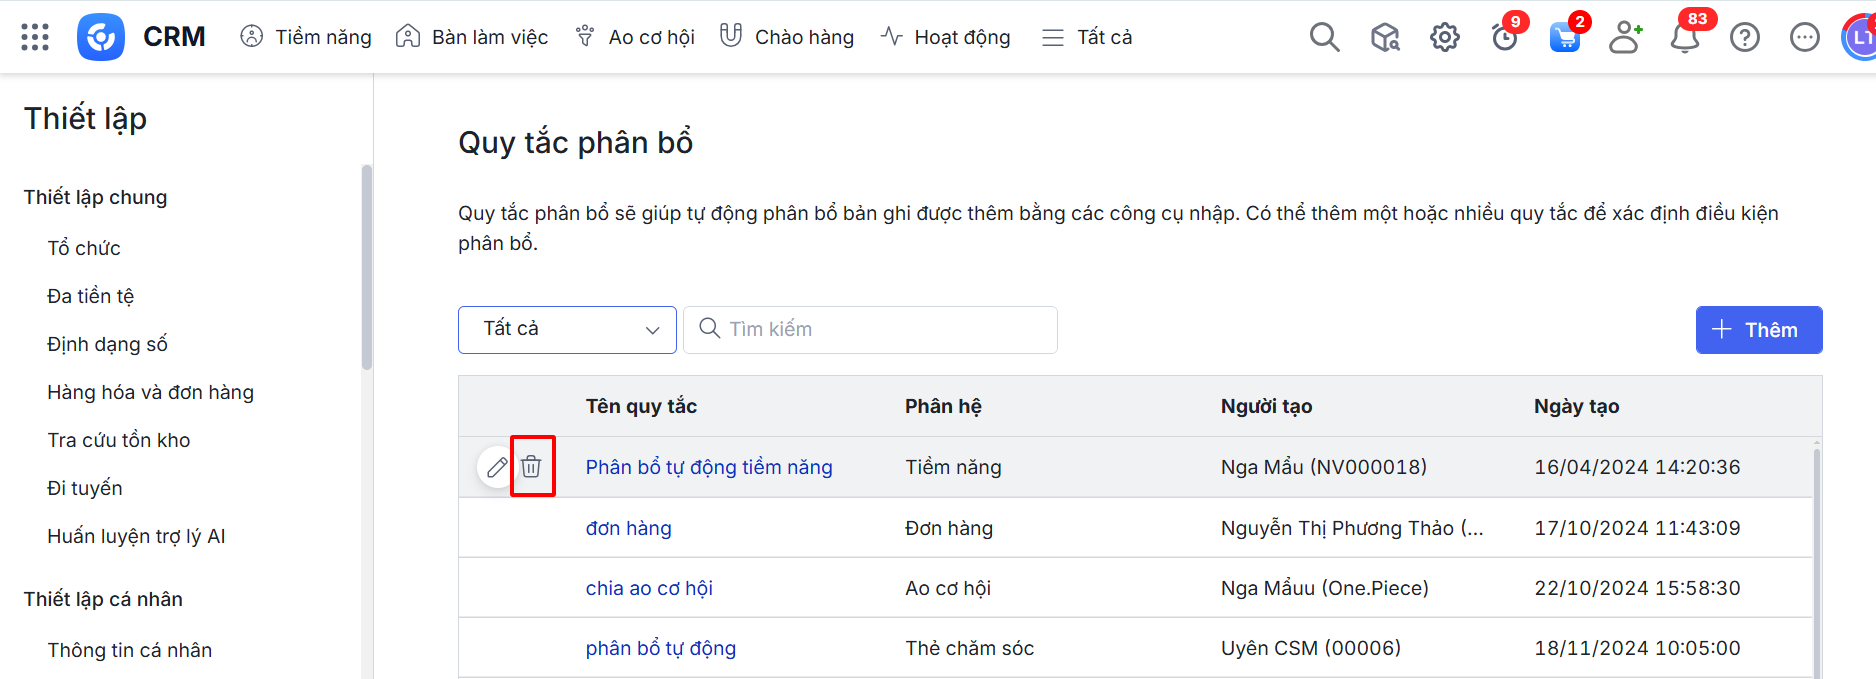Viewport: 1876px width, 679px height.
Task: Switch to the 'Chào hàng' tab
Action: [787, 37]
